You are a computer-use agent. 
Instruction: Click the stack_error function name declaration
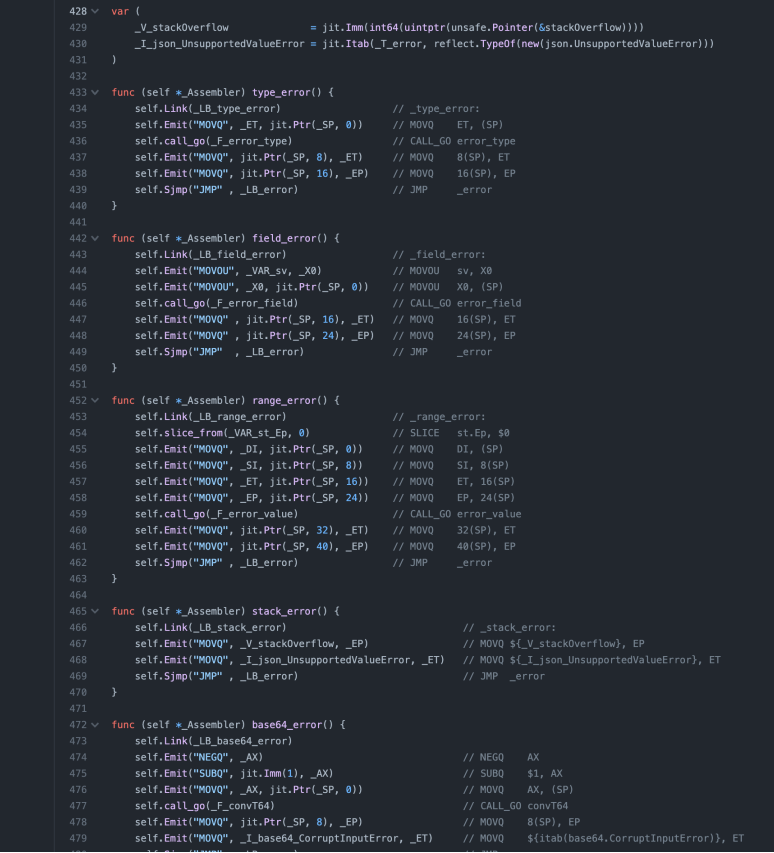(284, 610)
